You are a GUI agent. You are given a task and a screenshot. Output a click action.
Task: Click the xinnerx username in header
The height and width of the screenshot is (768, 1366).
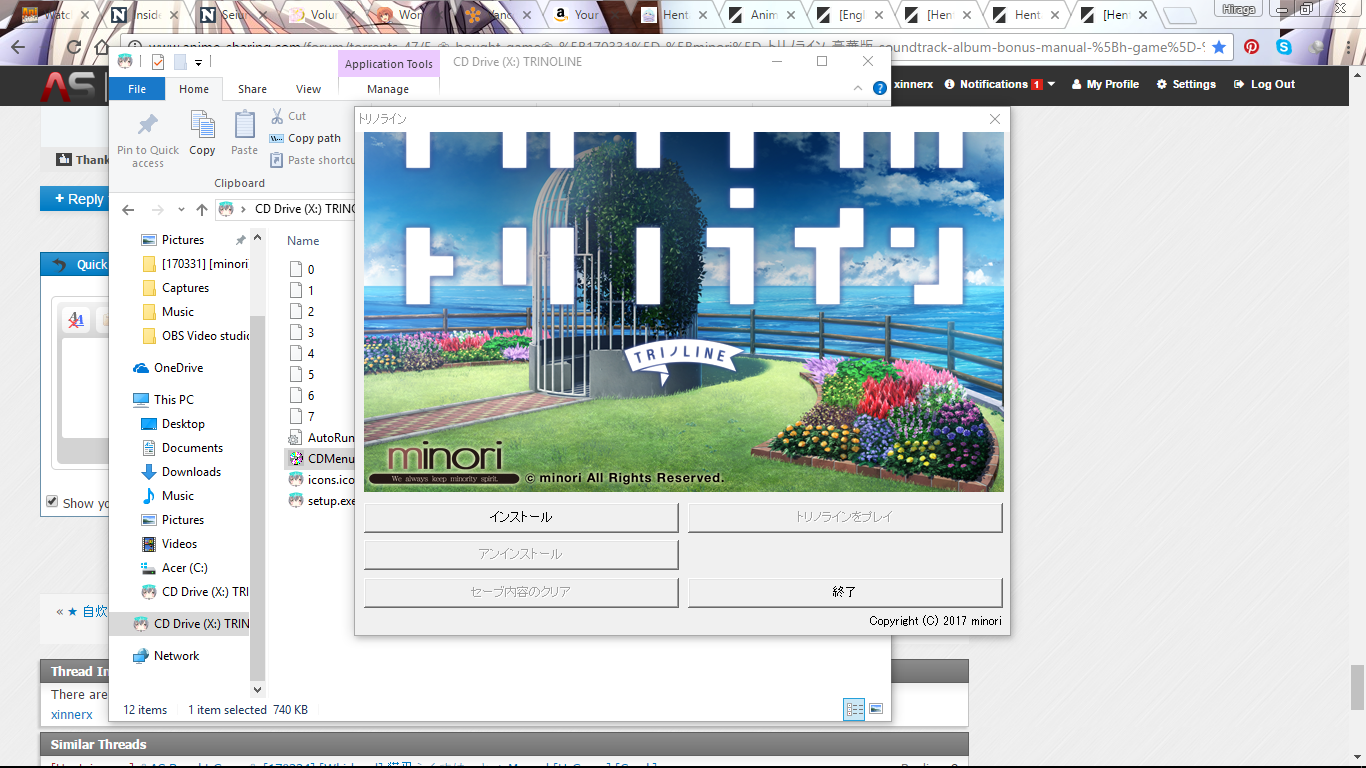point(913,84)
